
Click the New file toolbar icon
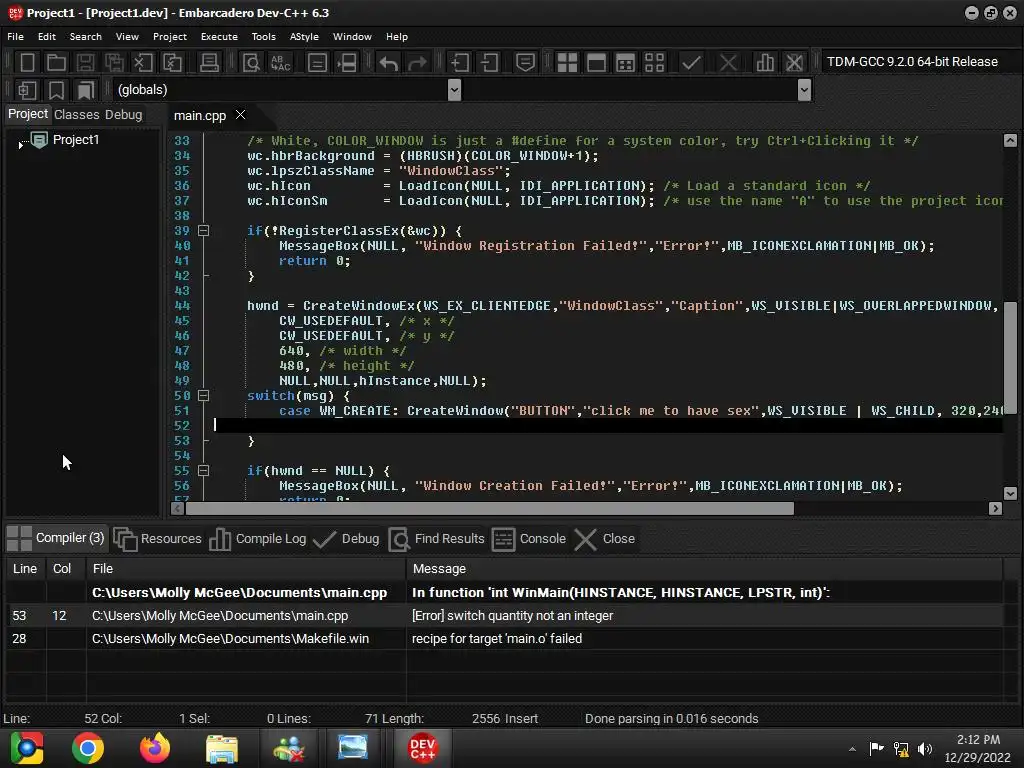[x=27, y=63]
